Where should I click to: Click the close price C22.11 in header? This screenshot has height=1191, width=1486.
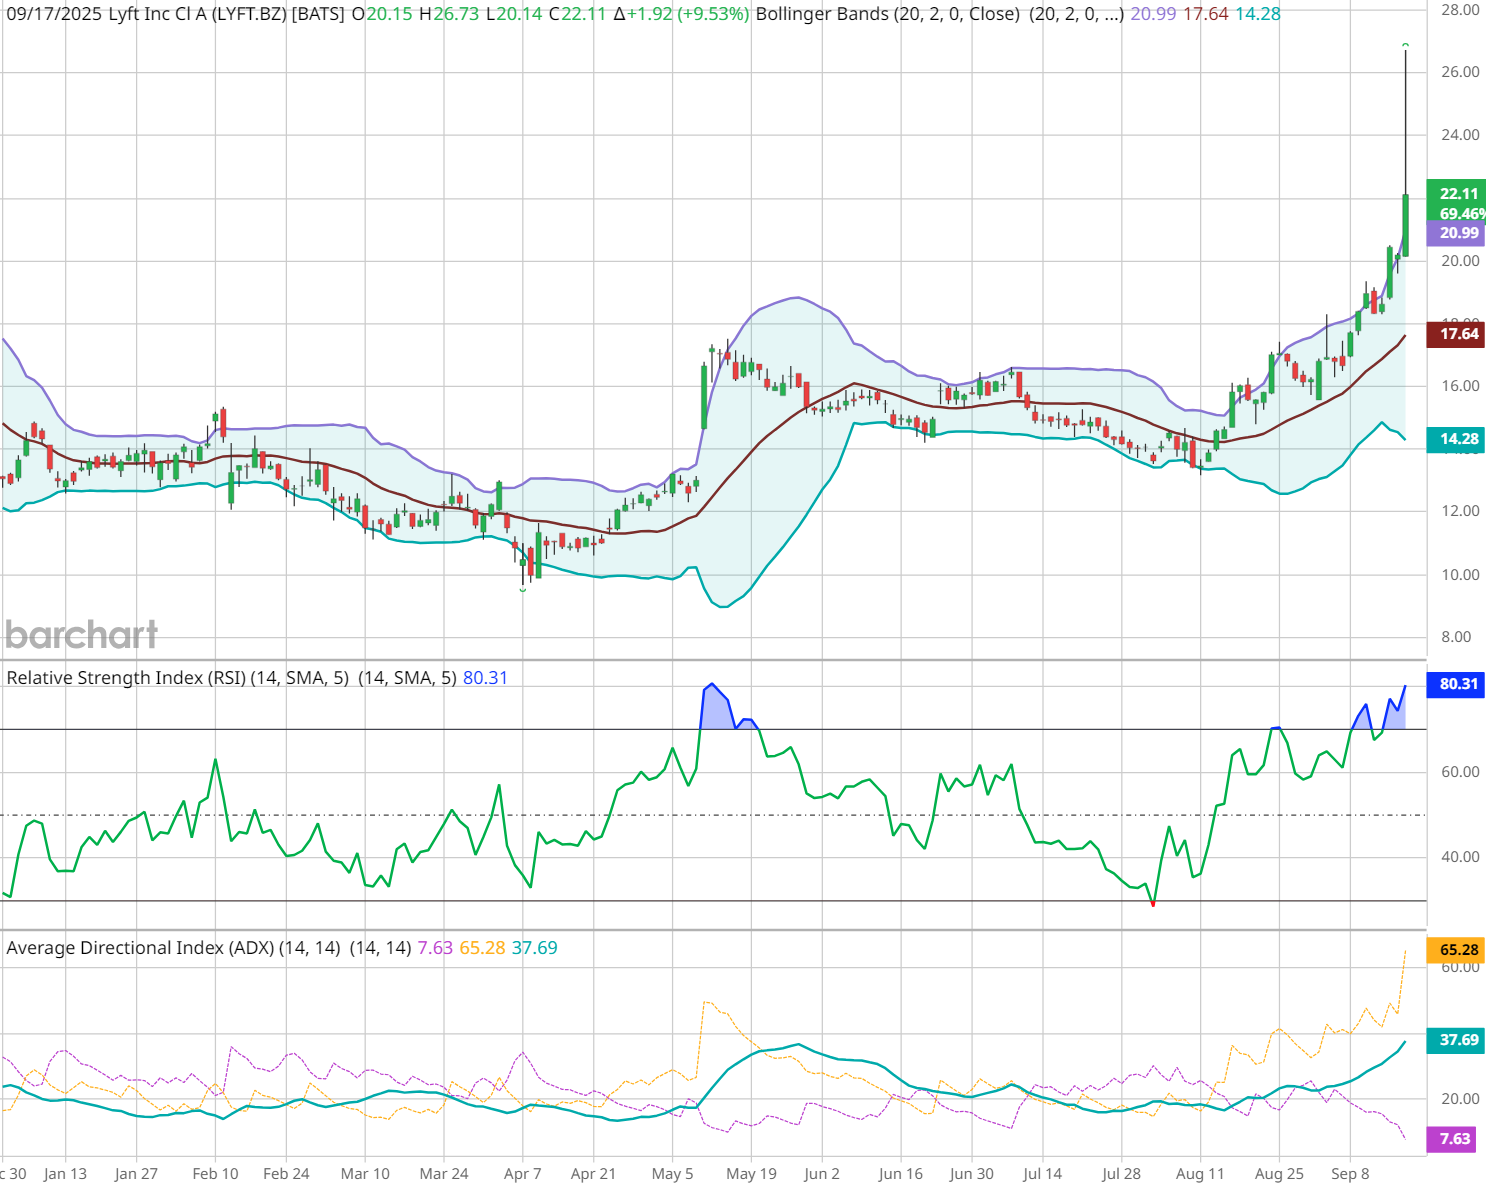[x=578, y=14]
